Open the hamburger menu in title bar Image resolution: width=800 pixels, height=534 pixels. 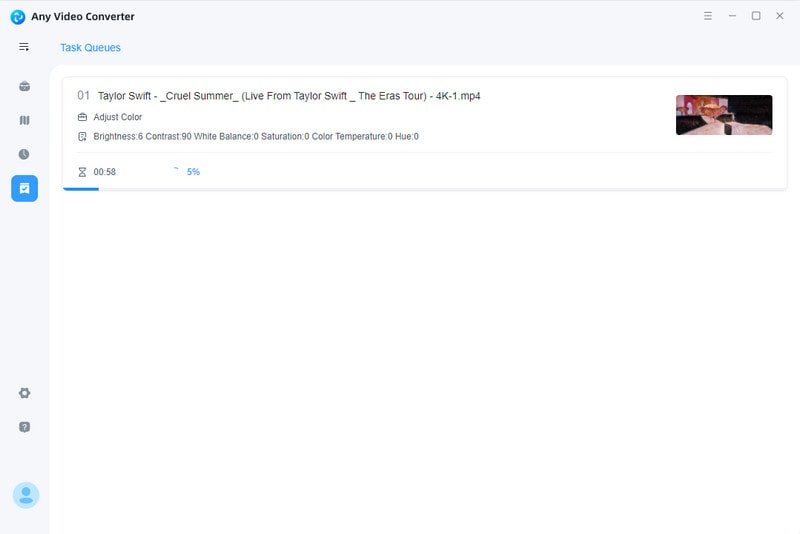tap(708, 16)
